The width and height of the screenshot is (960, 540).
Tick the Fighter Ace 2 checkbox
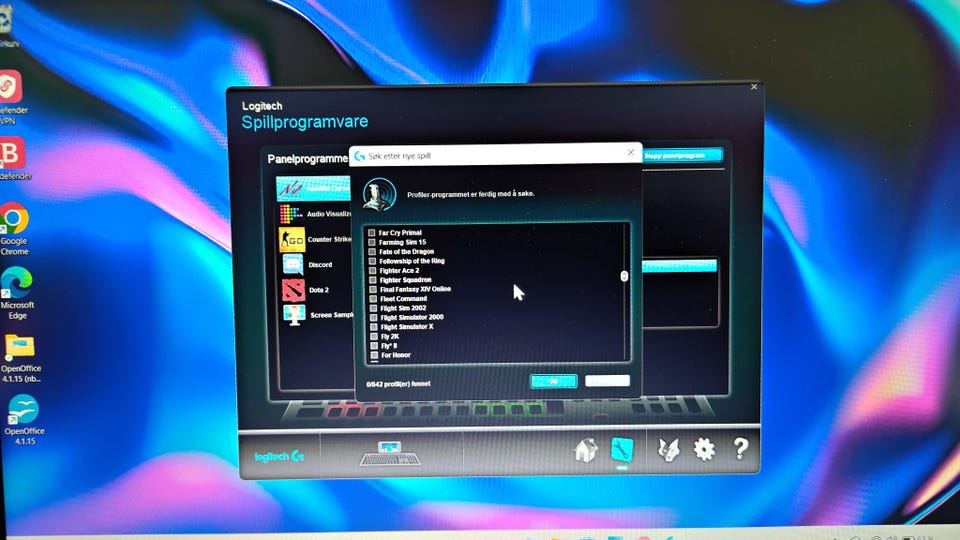click(x=372, y=270)
